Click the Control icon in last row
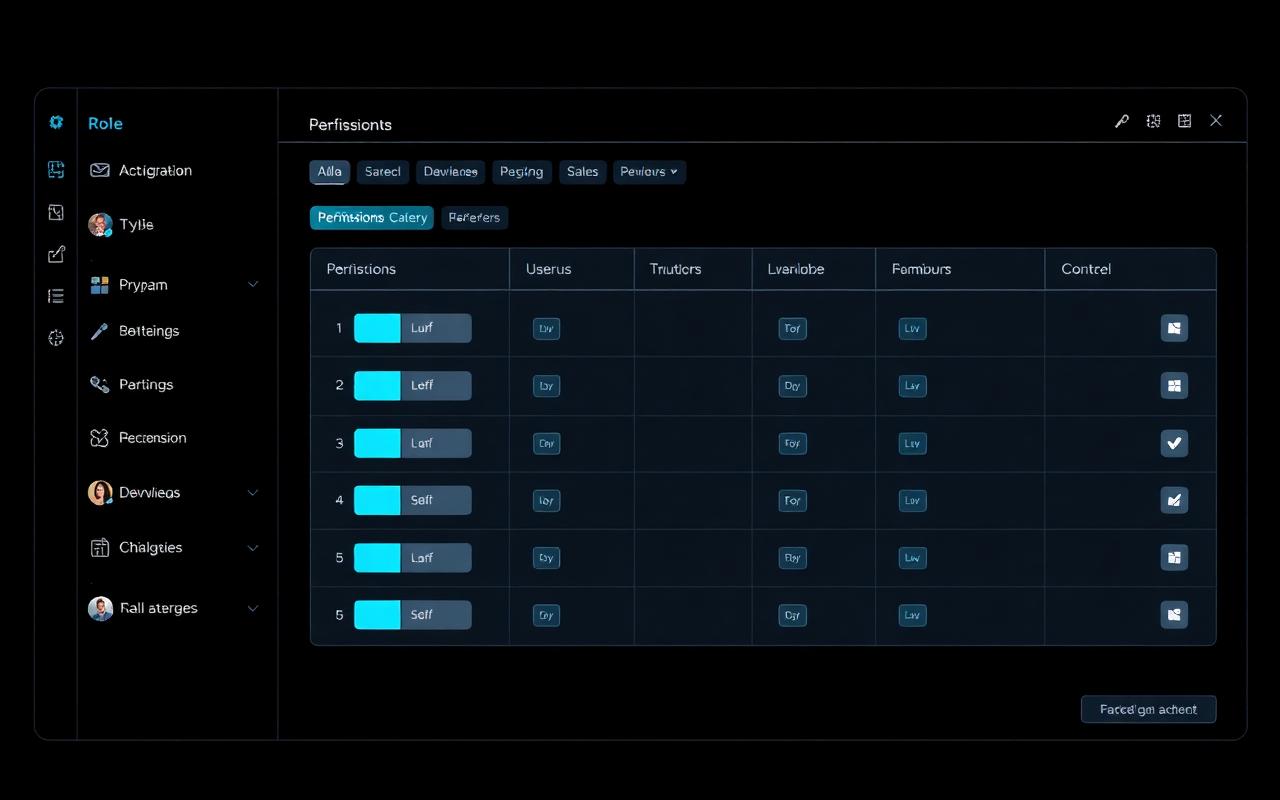1280x800 pixels. tap(1174, 615)
